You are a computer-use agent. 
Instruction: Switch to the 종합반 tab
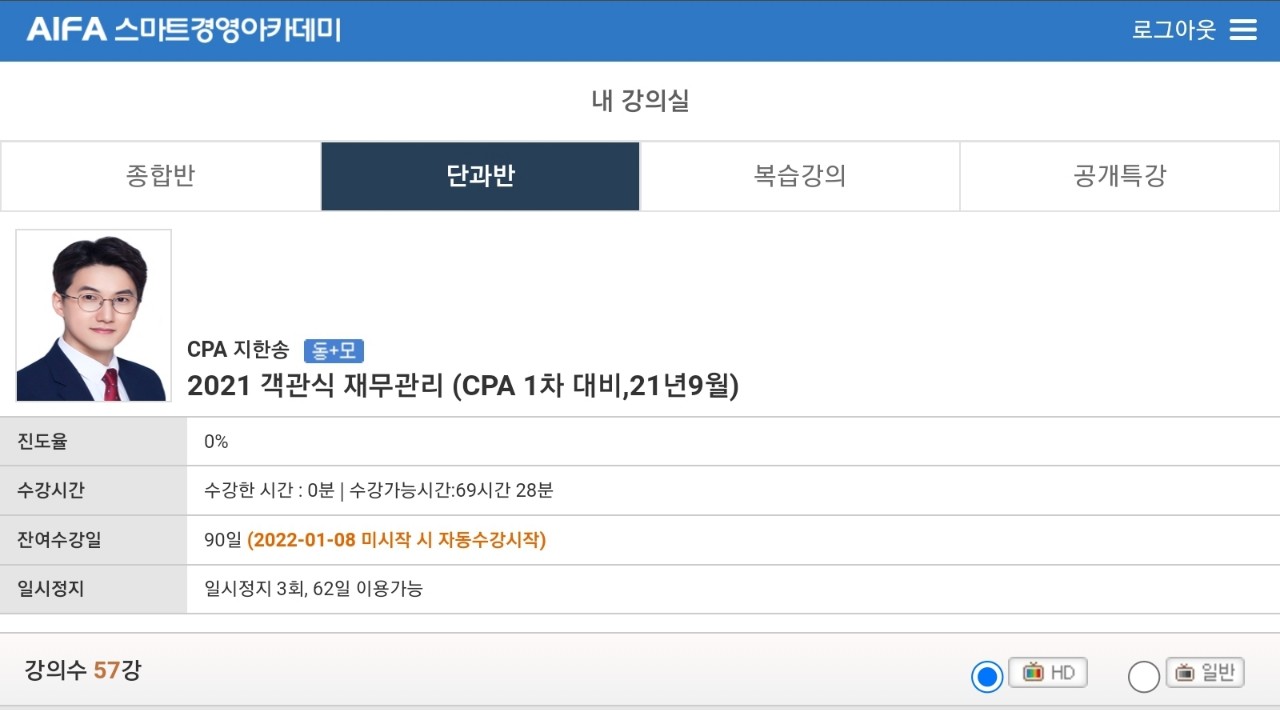(160, 176)
